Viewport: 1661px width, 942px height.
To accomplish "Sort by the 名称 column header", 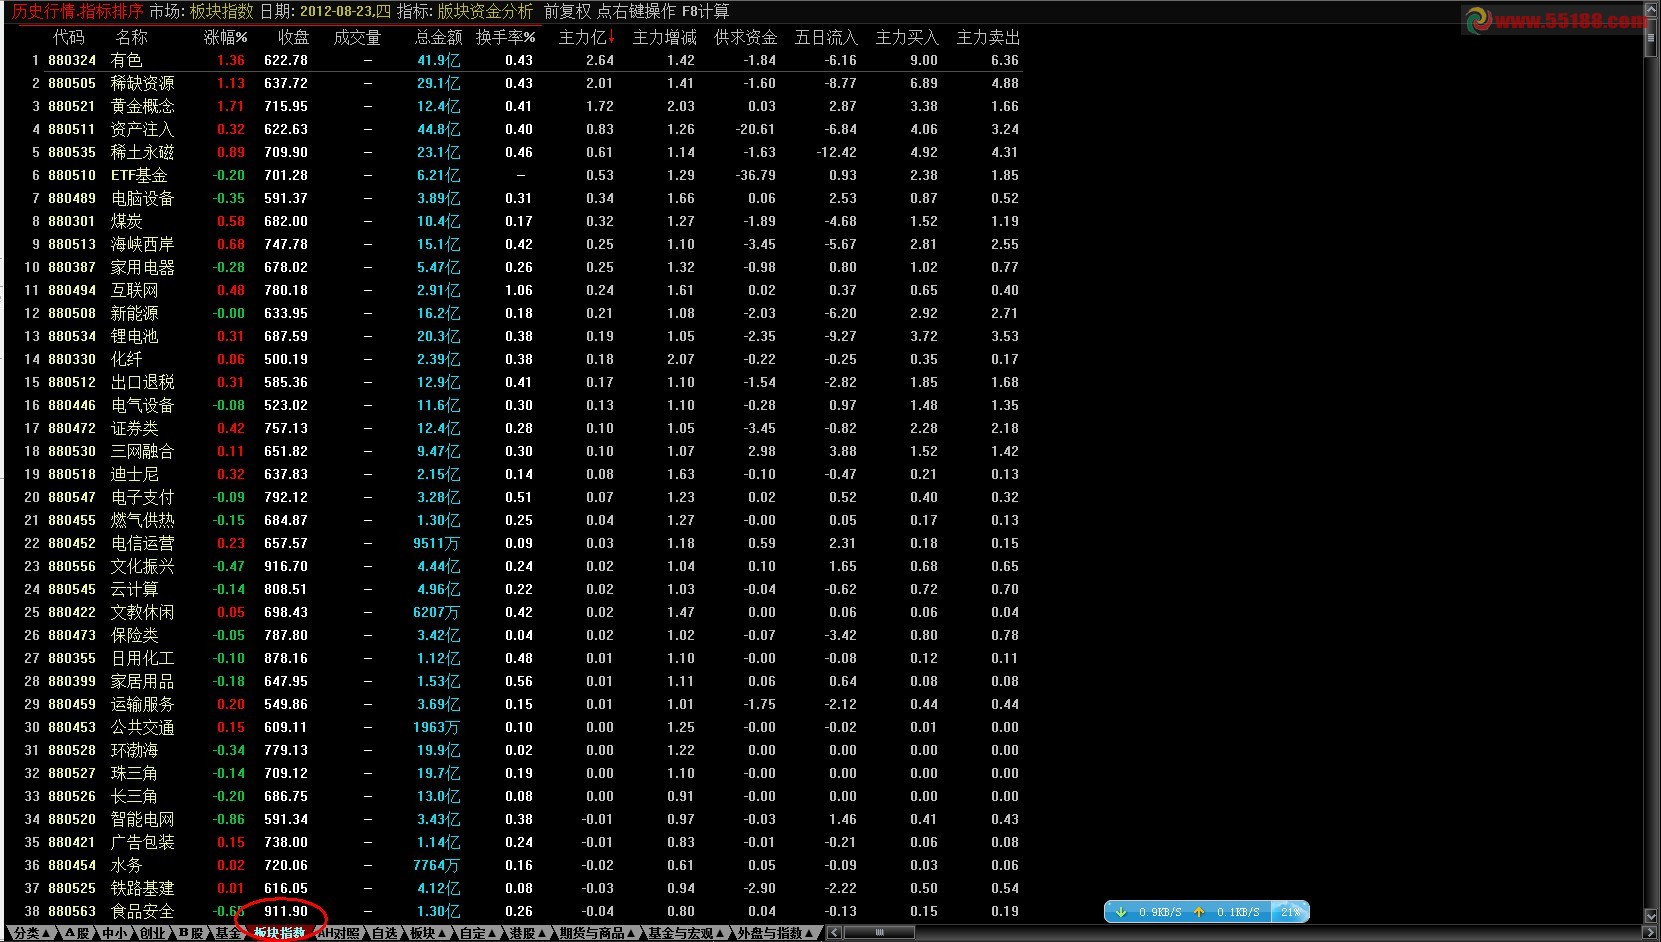I will tap(132, 37).
